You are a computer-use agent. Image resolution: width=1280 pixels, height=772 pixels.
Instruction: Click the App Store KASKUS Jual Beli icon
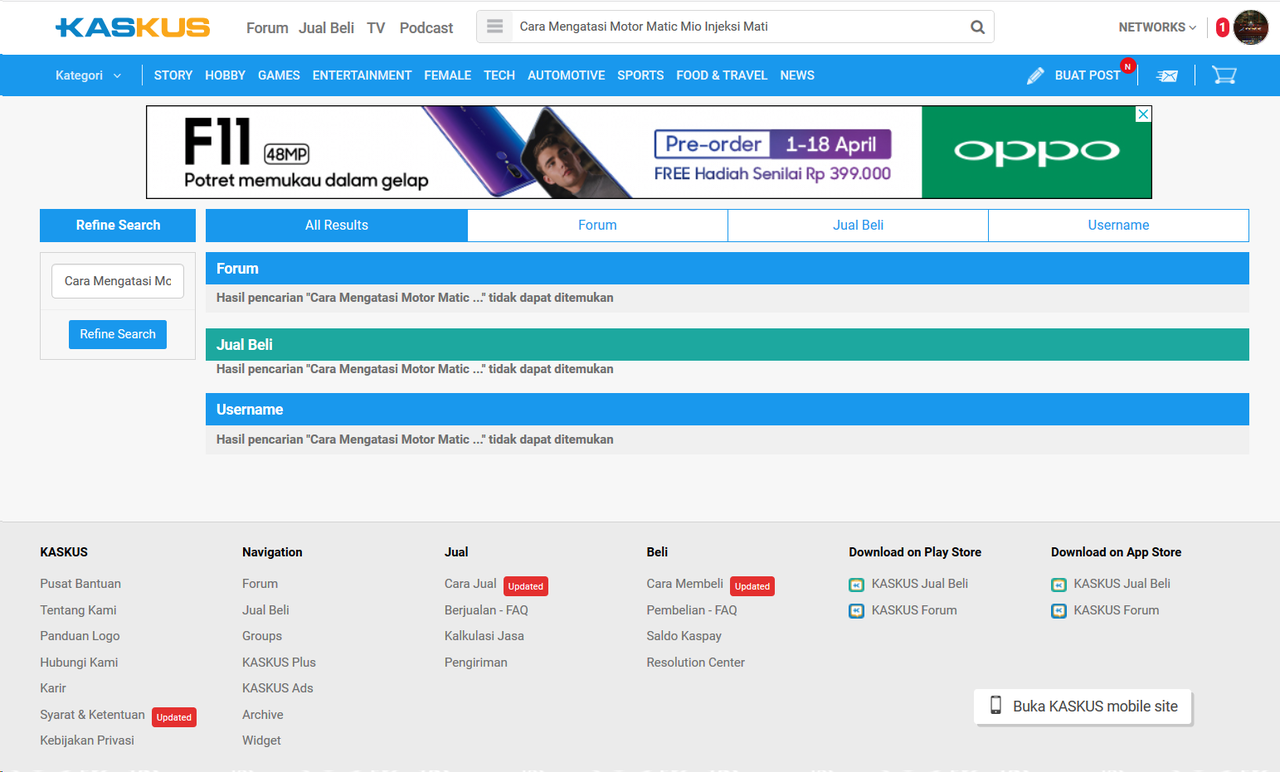[x=1059, y=584]
